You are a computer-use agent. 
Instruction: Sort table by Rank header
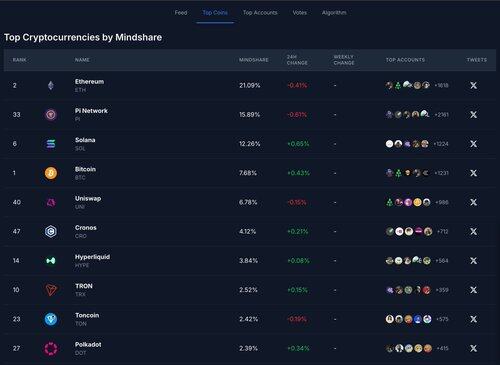(x=20, y=60)
